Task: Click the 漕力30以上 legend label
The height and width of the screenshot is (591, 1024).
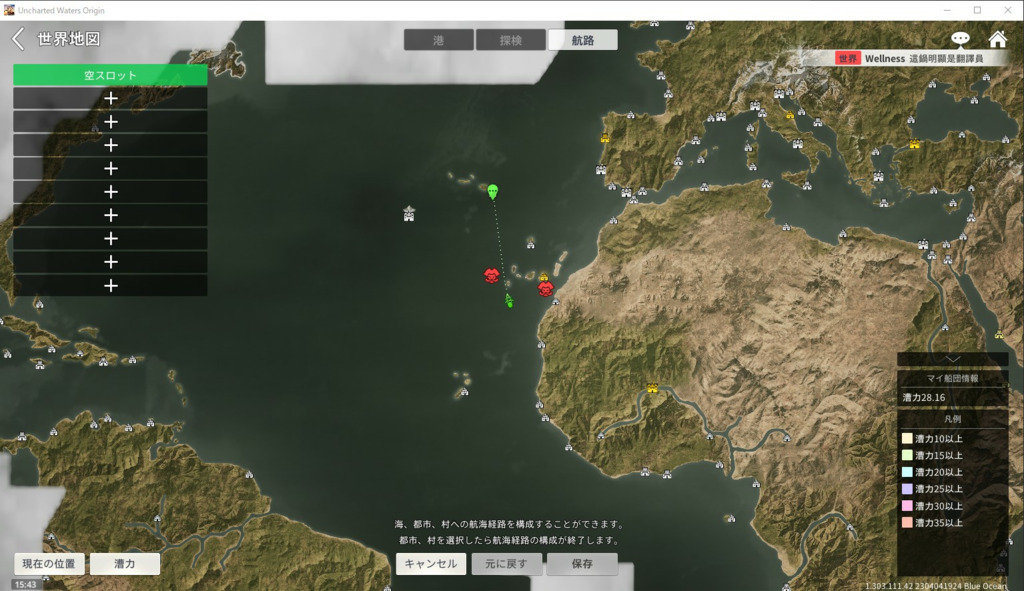Action: (939, 506)
